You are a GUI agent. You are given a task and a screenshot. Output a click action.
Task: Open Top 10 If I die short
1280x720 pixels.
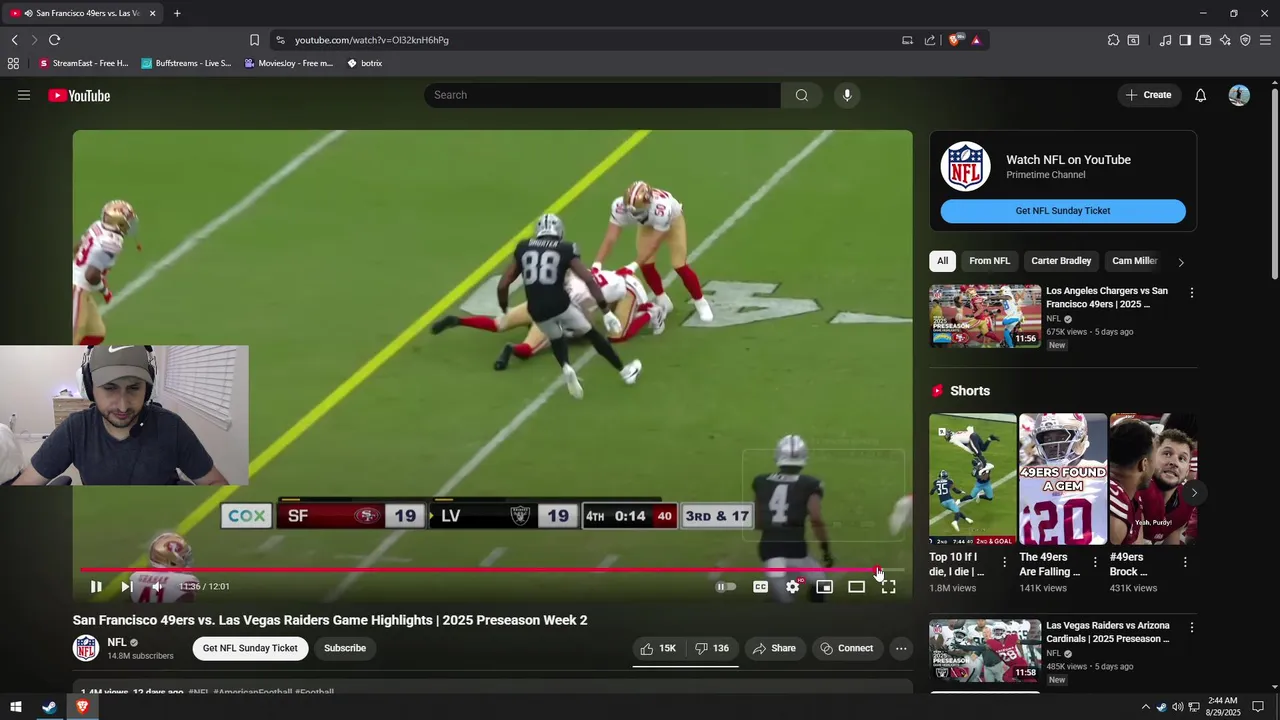point(973,479)
